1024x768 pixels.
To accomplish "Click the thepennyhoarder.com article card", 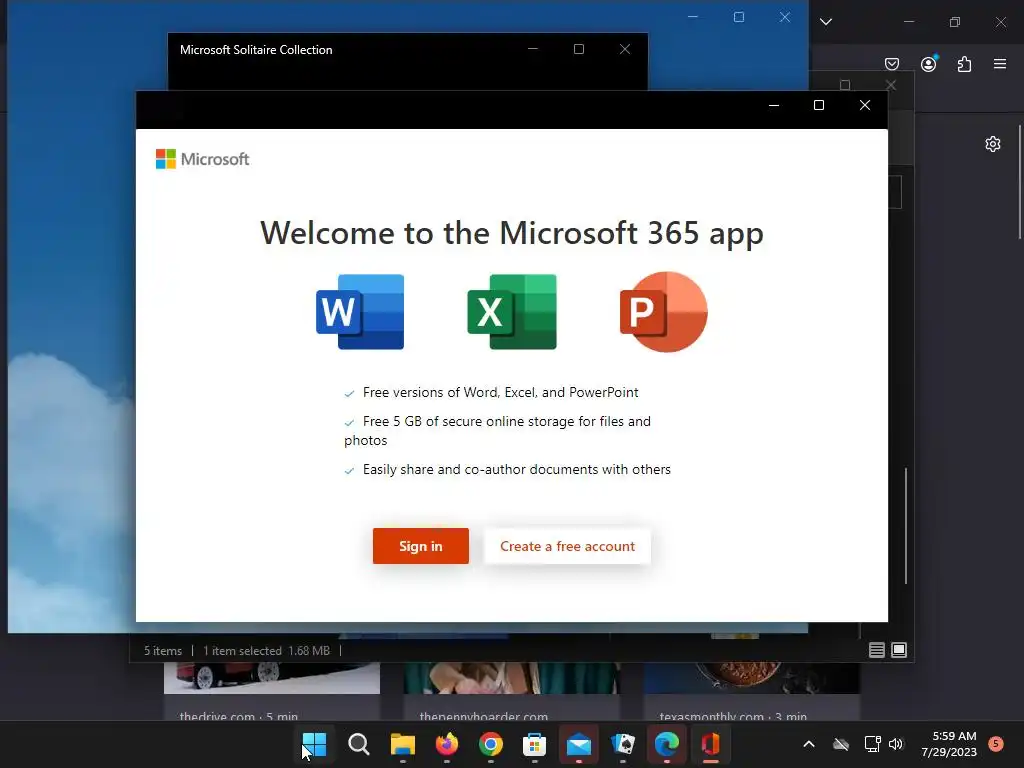I will (511, 691).
